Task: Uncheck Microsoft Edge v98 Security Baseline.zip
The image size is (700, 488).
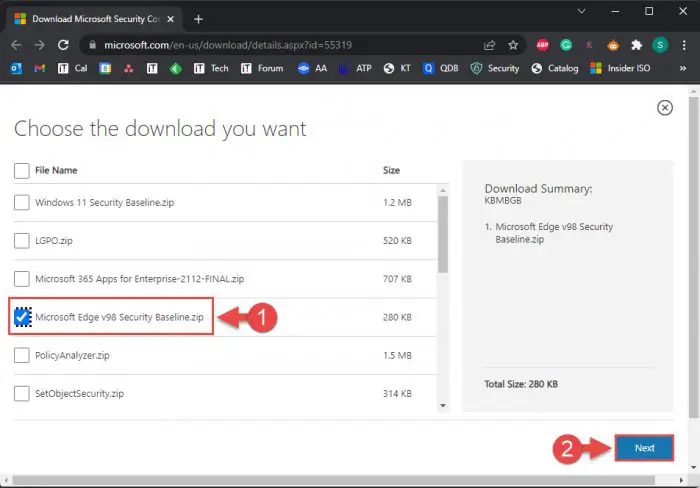Action: click(22, 318)
